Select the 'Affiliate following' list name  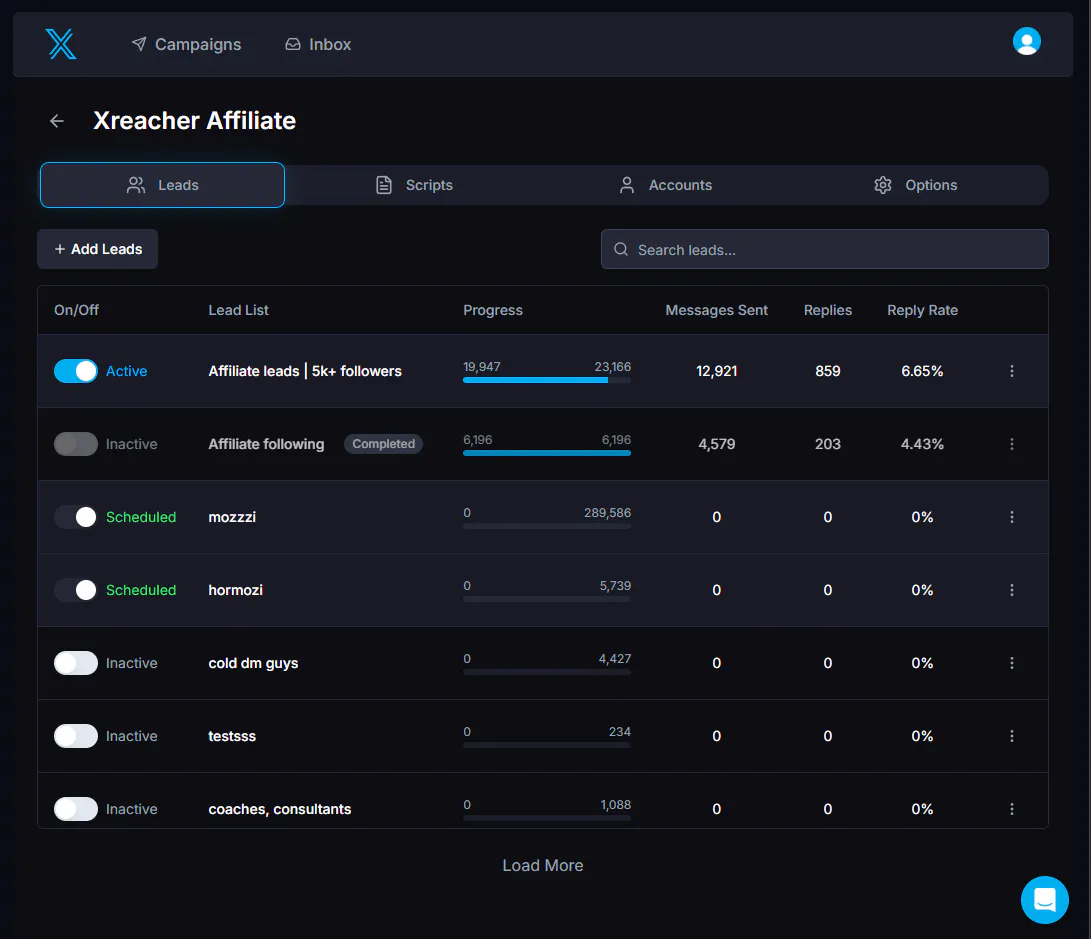pyautogui.click(x=266, y=444)
